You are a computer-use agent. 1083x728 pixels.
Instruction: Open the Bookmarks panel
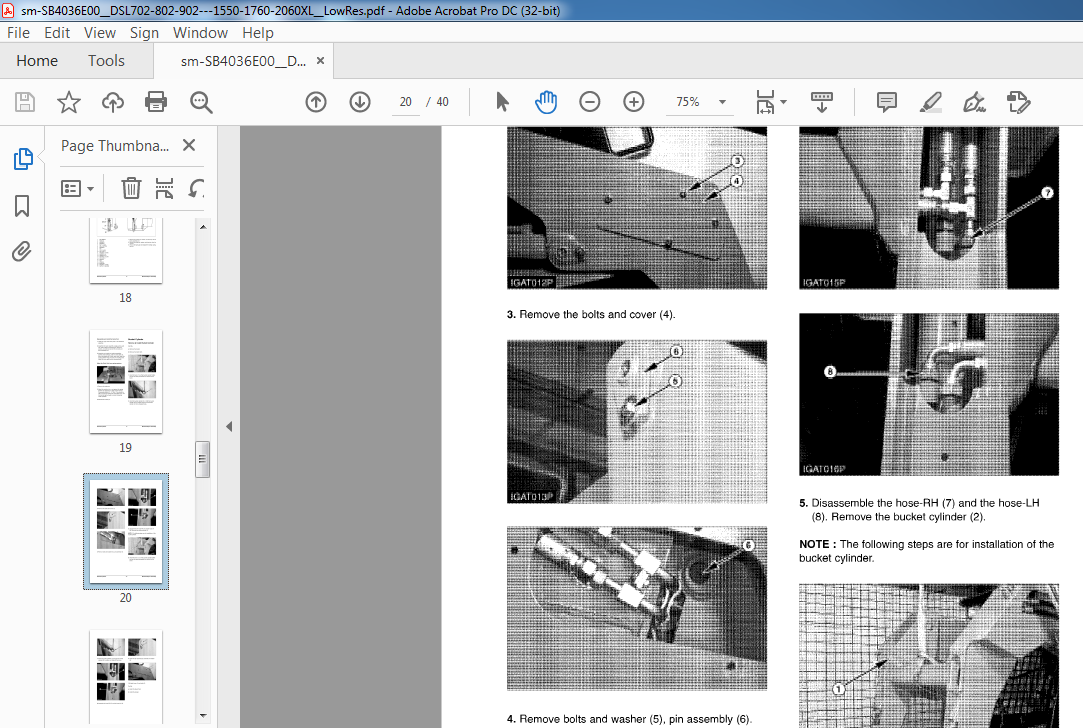(x=22, y=206)
